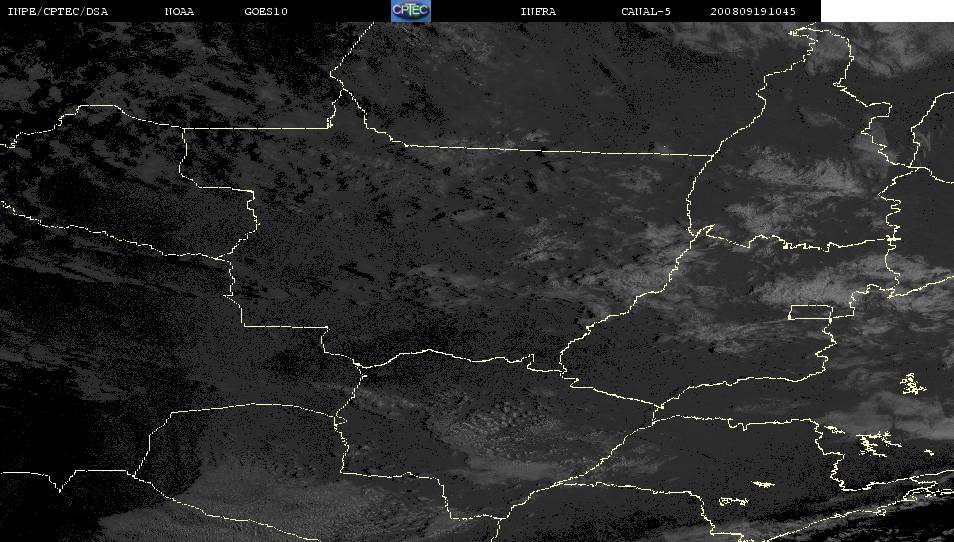Click the GOES10 satellite label

click(x=266, y=12)
